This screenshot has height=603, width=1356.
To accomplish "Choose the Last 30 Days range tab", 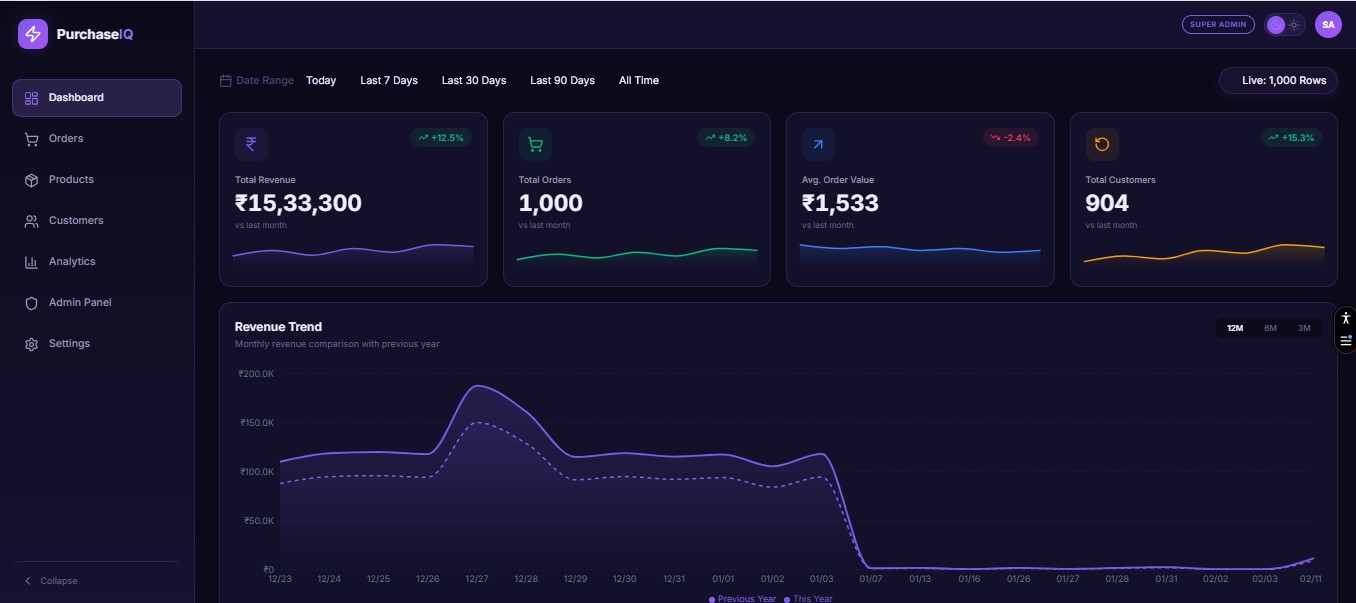I will click(474, 80).
